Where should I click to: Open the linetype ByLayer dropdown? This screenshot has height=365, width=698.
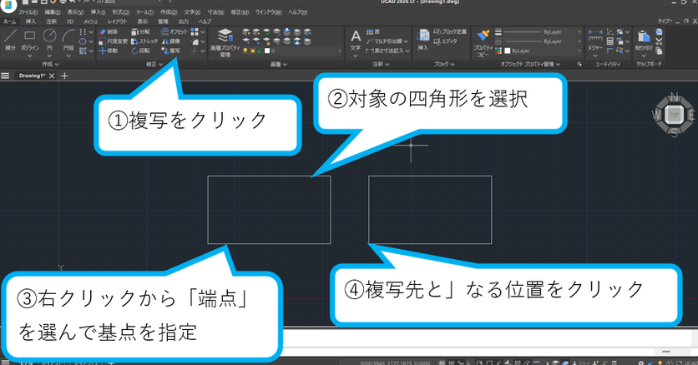pos(579,41)
